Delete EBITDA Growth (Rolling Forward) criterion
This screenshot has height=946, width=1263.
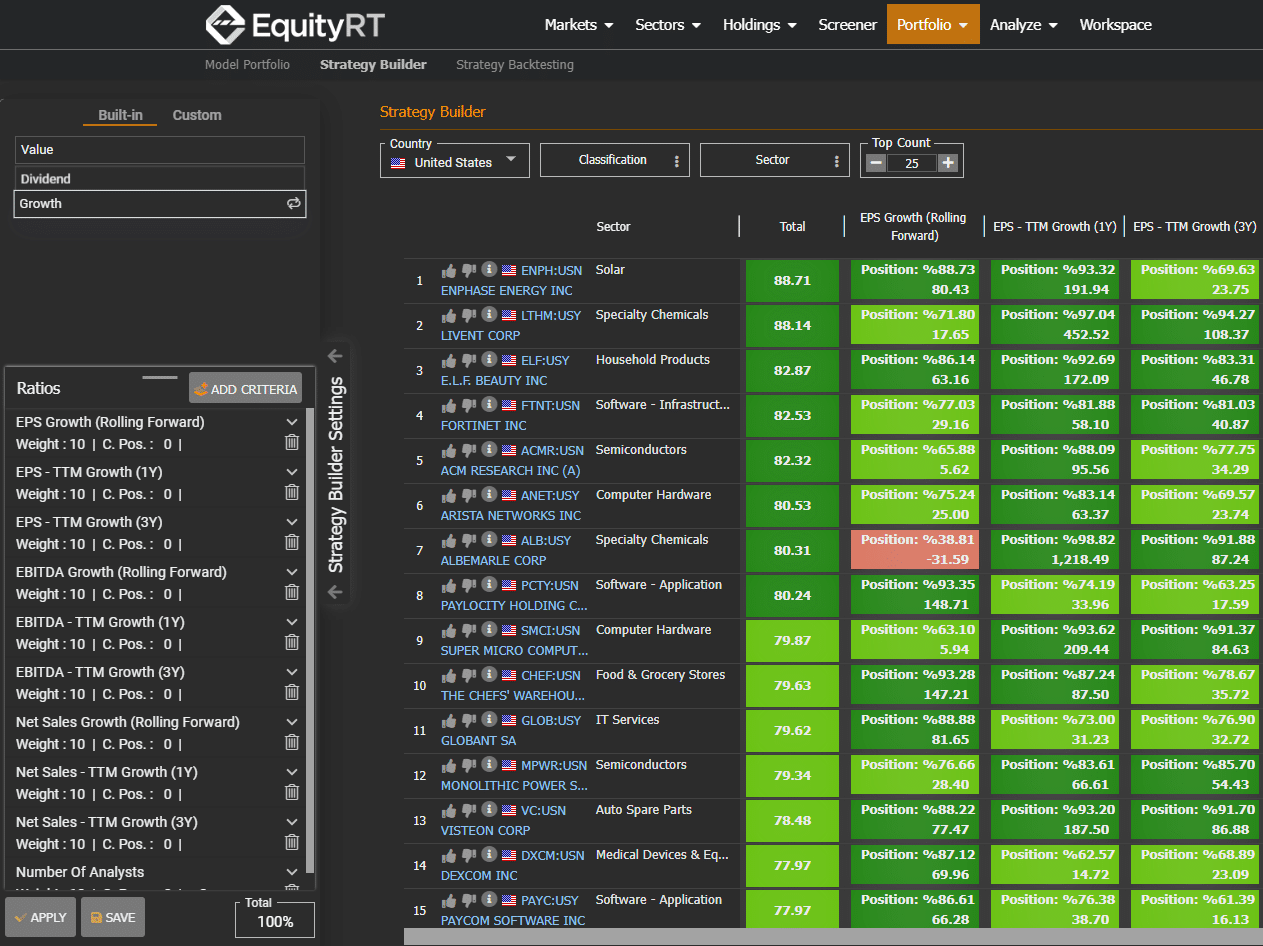pos(292,592)
